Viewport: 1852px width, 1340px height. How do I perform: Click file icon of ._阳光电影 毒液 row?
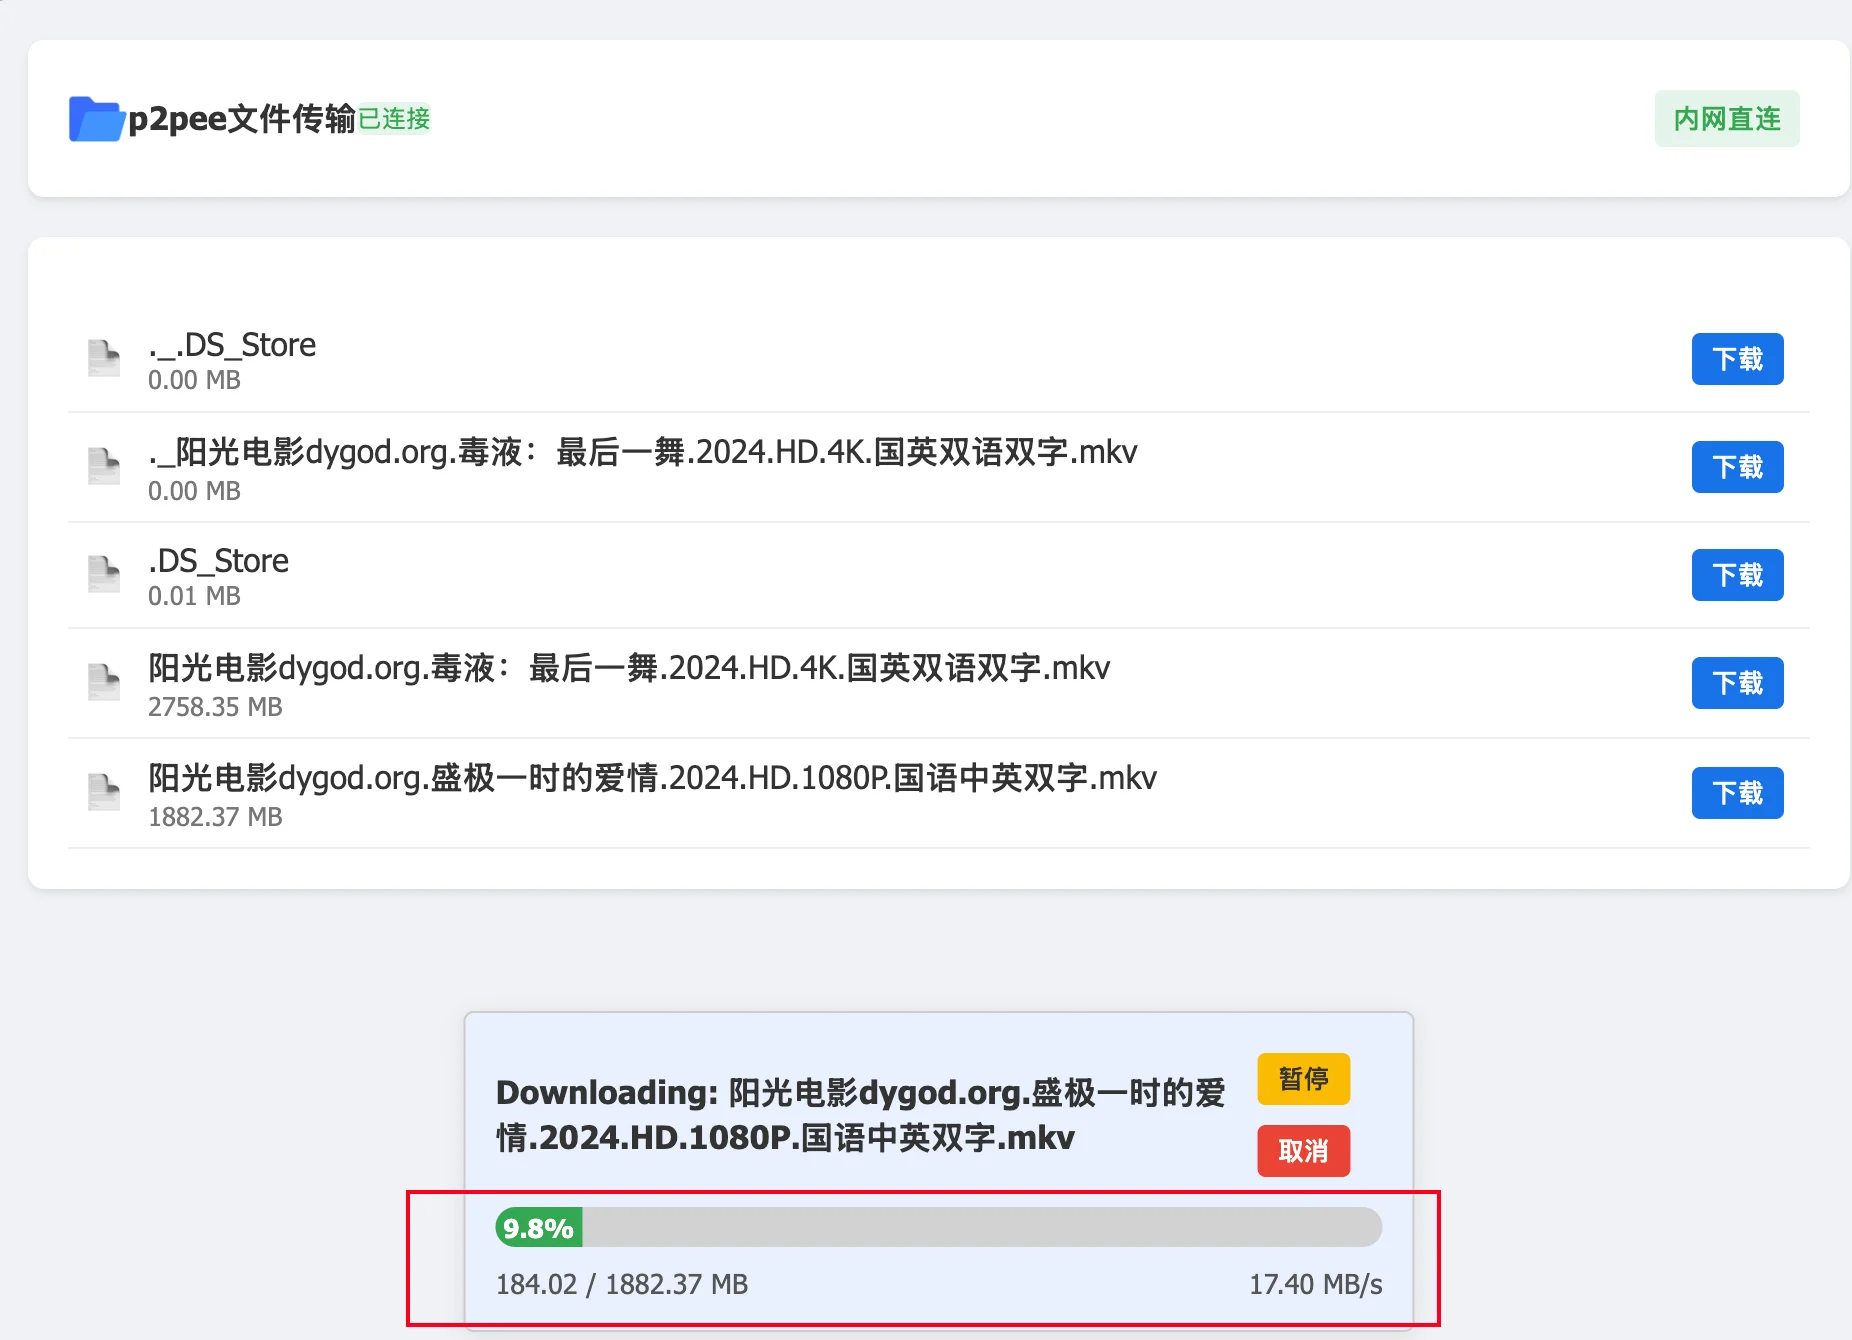[104, 466]
